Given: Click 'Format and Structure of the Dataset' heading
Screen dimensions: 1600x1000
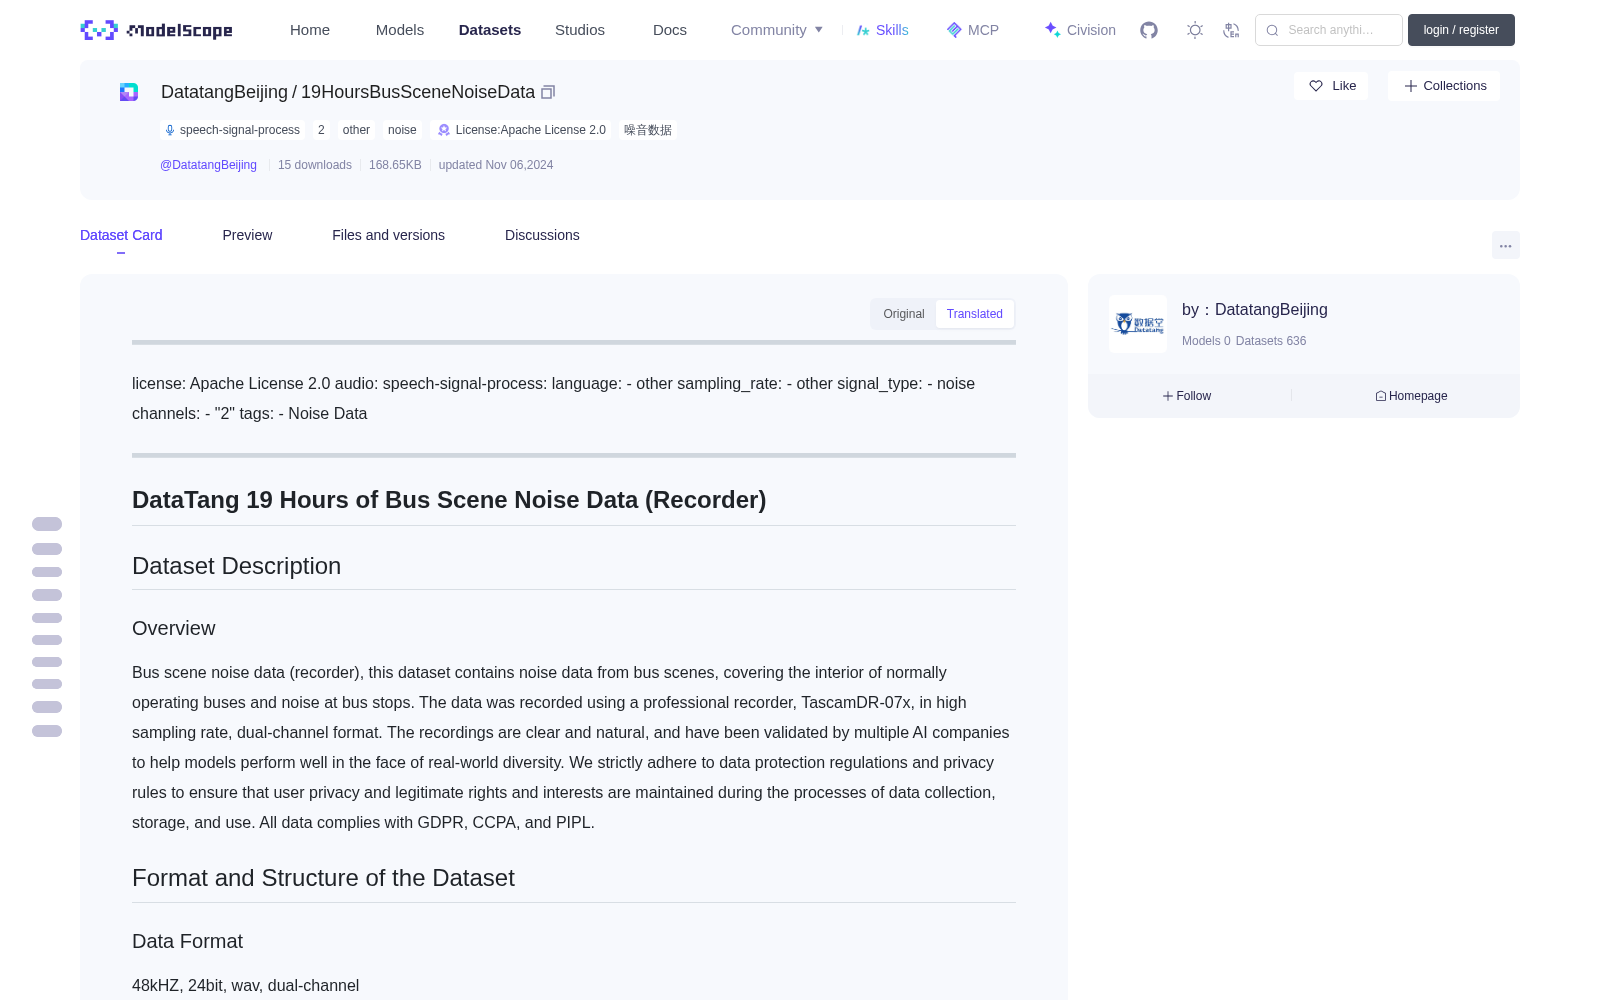Looking at the screenshot, I should coord(323,878).
